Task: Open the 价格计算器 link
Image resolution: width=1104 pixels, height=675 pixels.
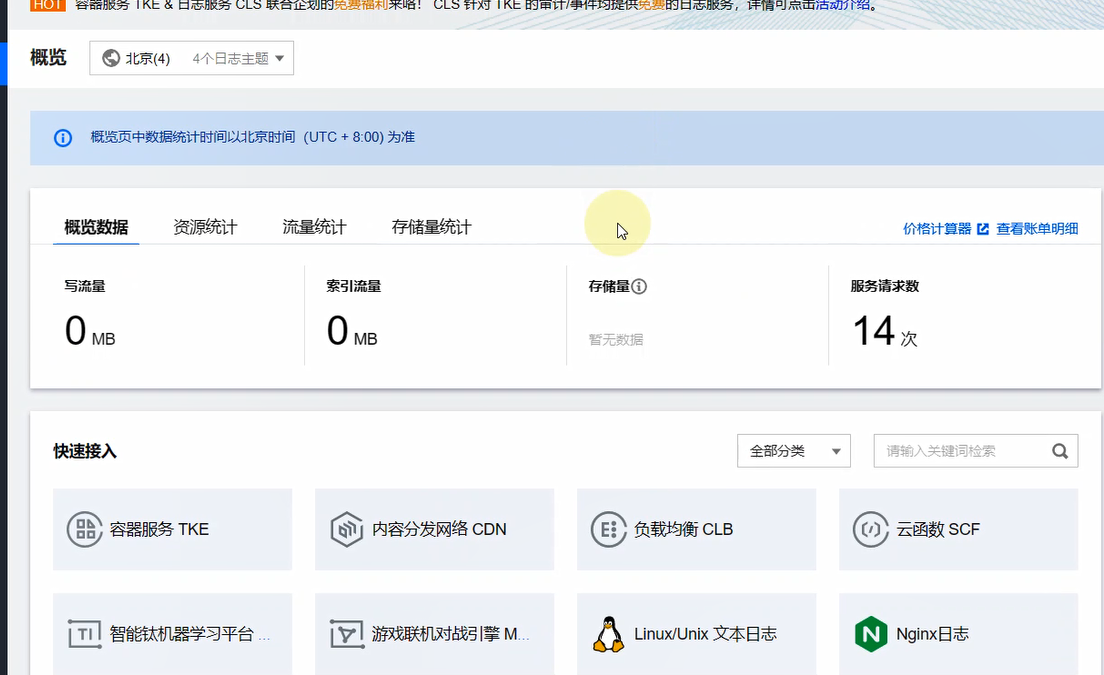Action: coord(937,229)
